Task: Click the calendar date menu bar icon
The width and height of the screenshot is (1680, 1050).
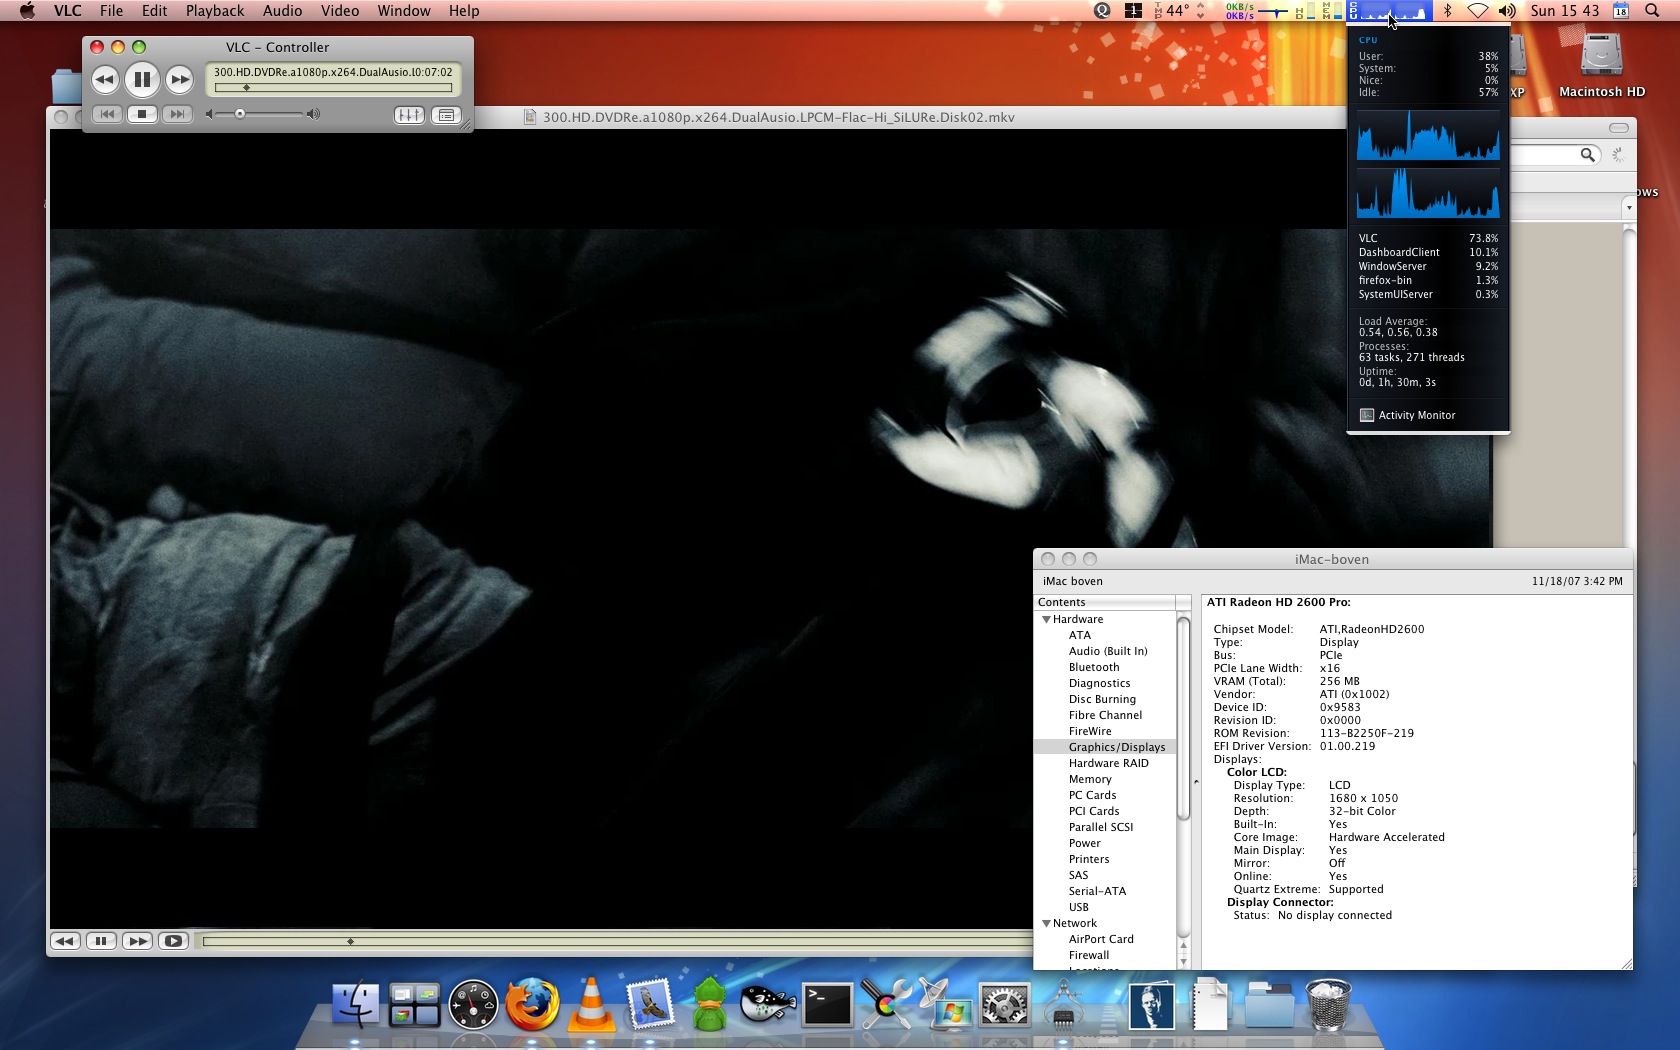Action: [x=1621, y=11]
